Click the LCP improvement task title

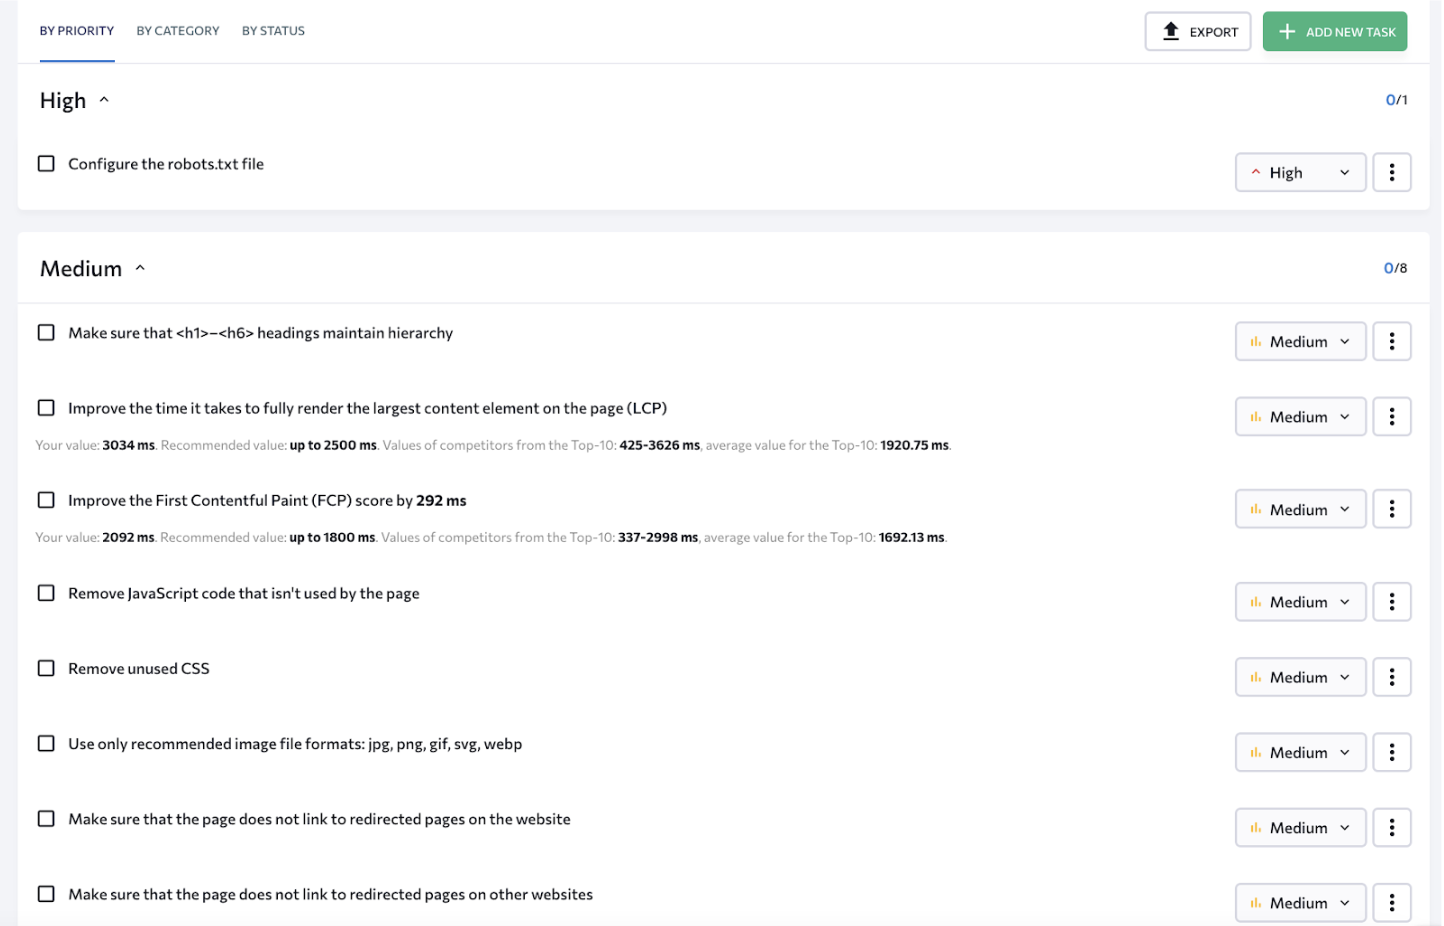(x=367, y=408)
